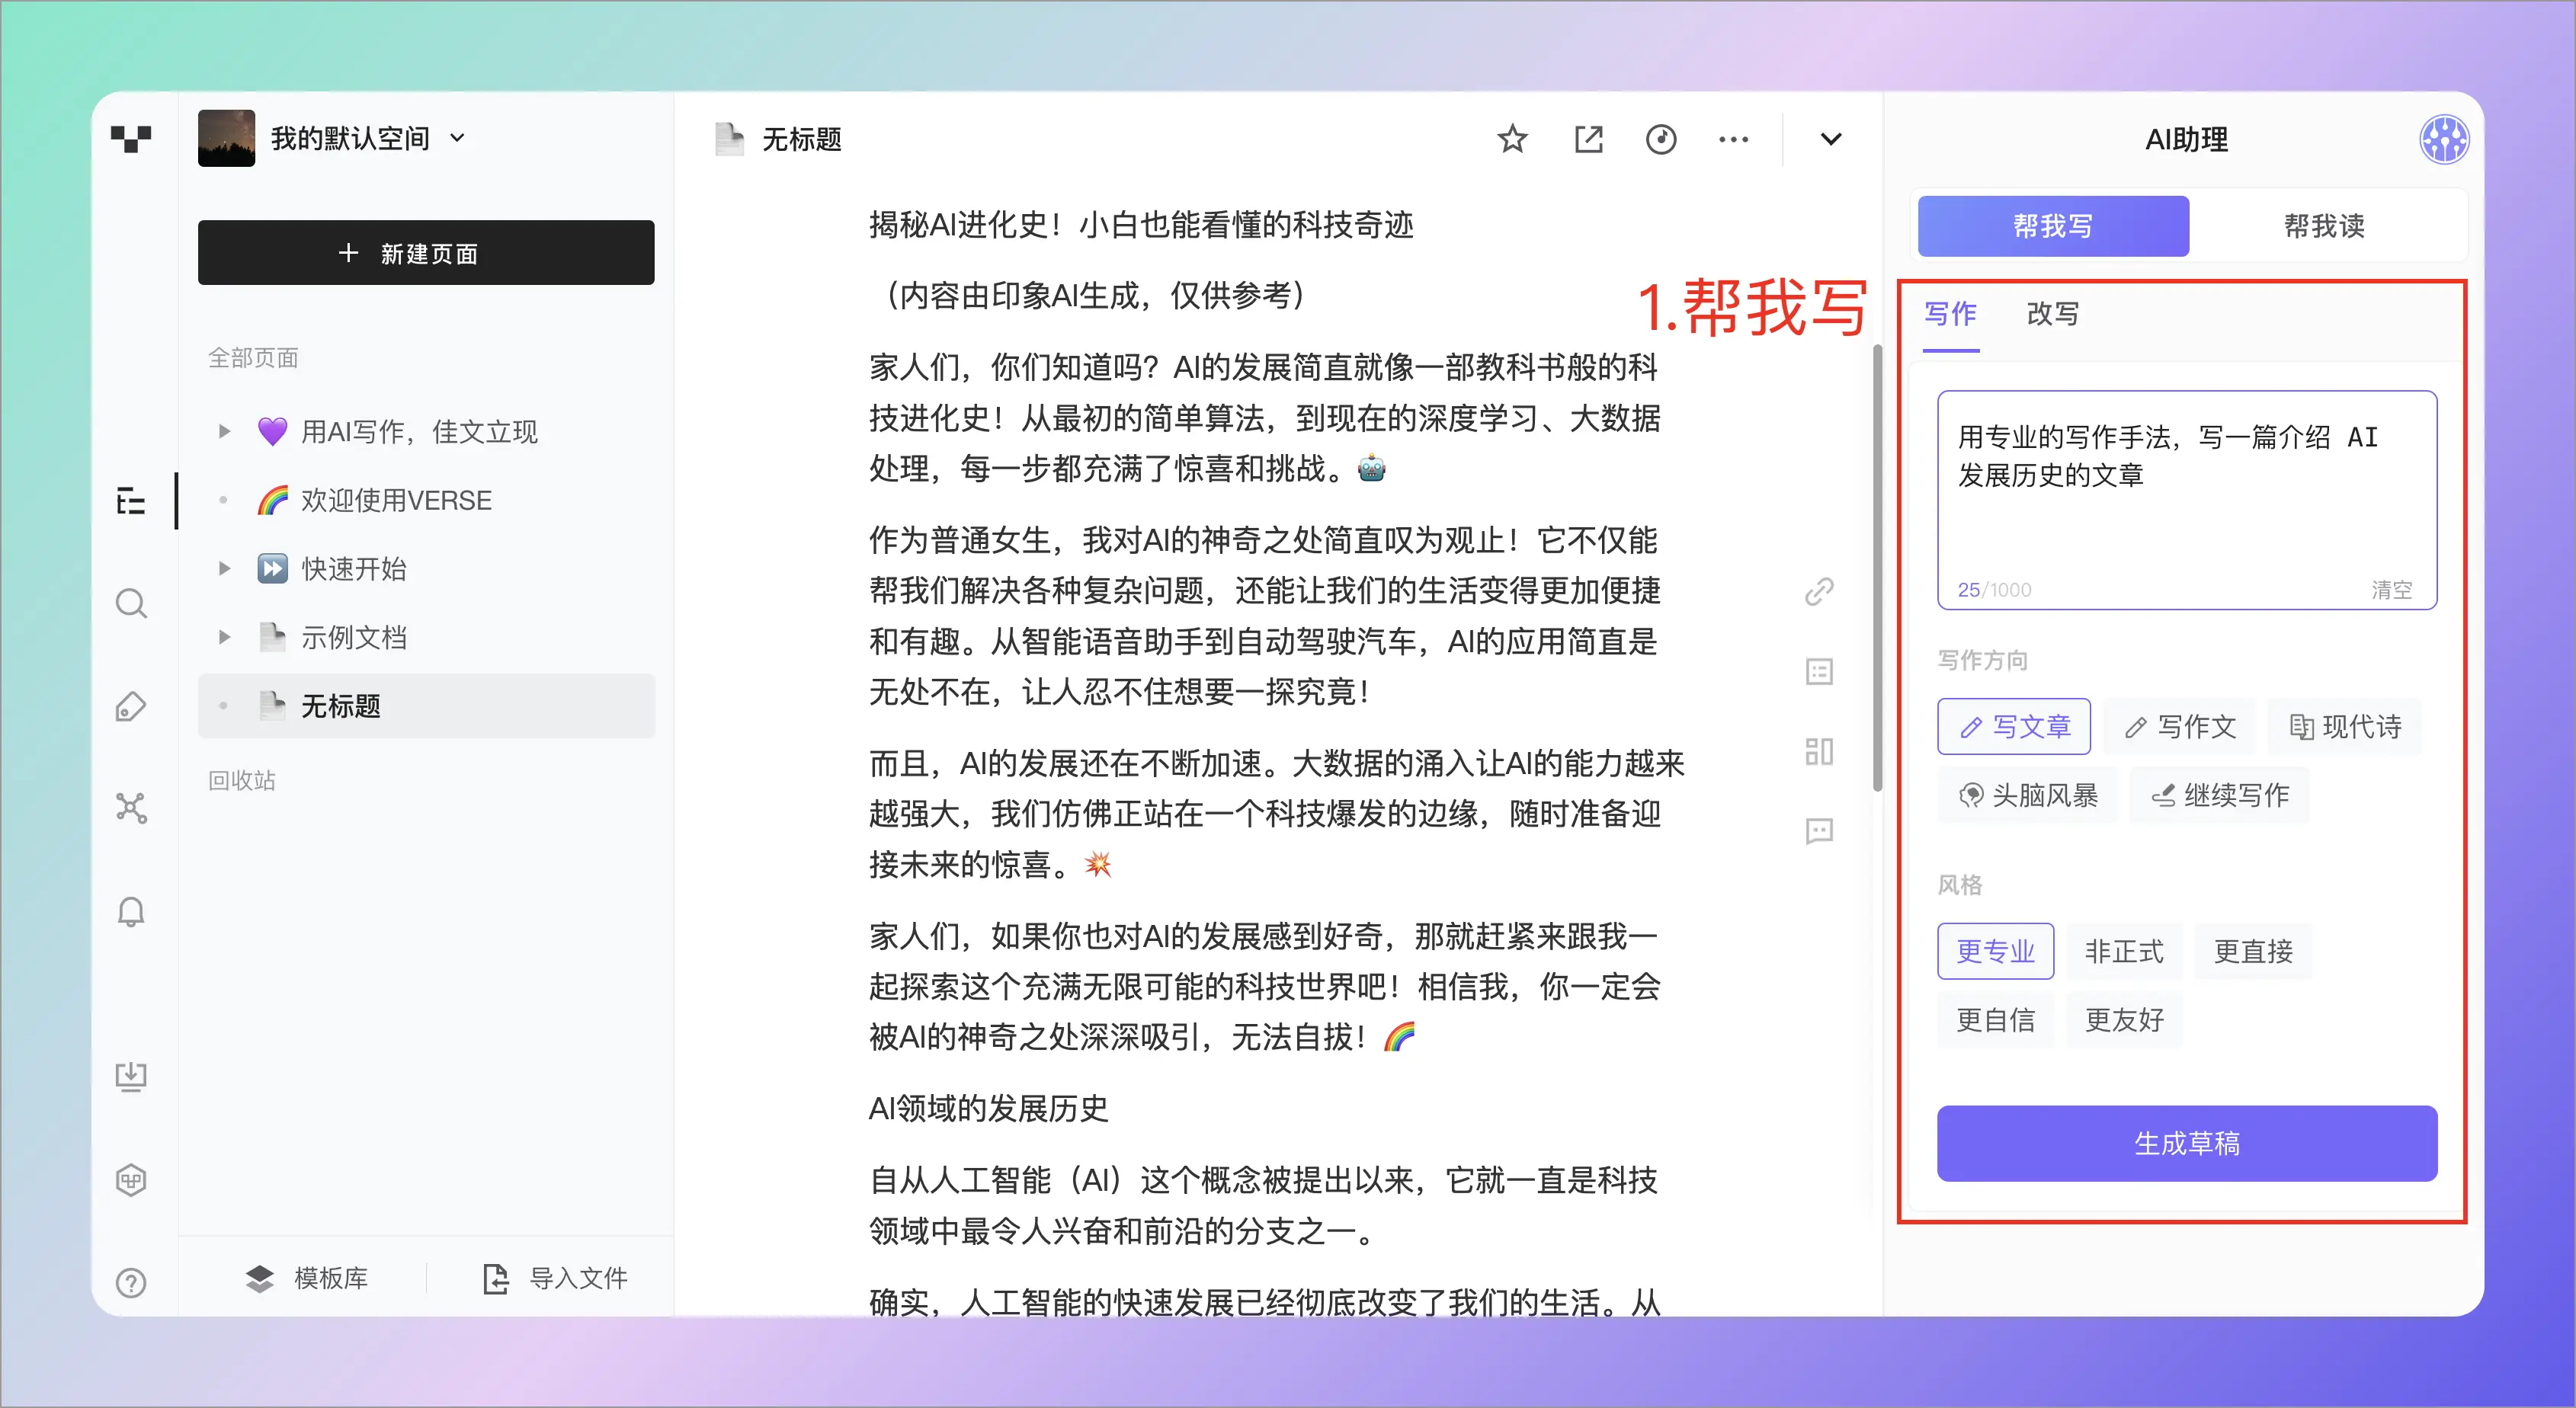The width and height of the screenshot is (2576, 1408).
Task: Expand the 快速开始 page tree item
Action: pos(224,568)
